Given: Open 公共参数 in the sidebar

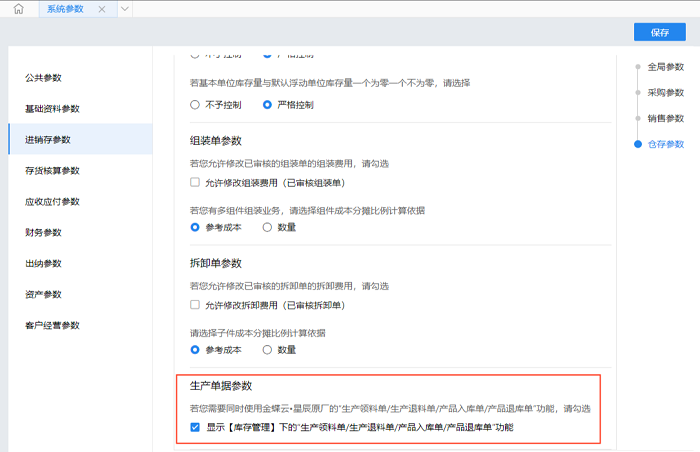Looking at the screenshot, I should [x=43, y=77].
